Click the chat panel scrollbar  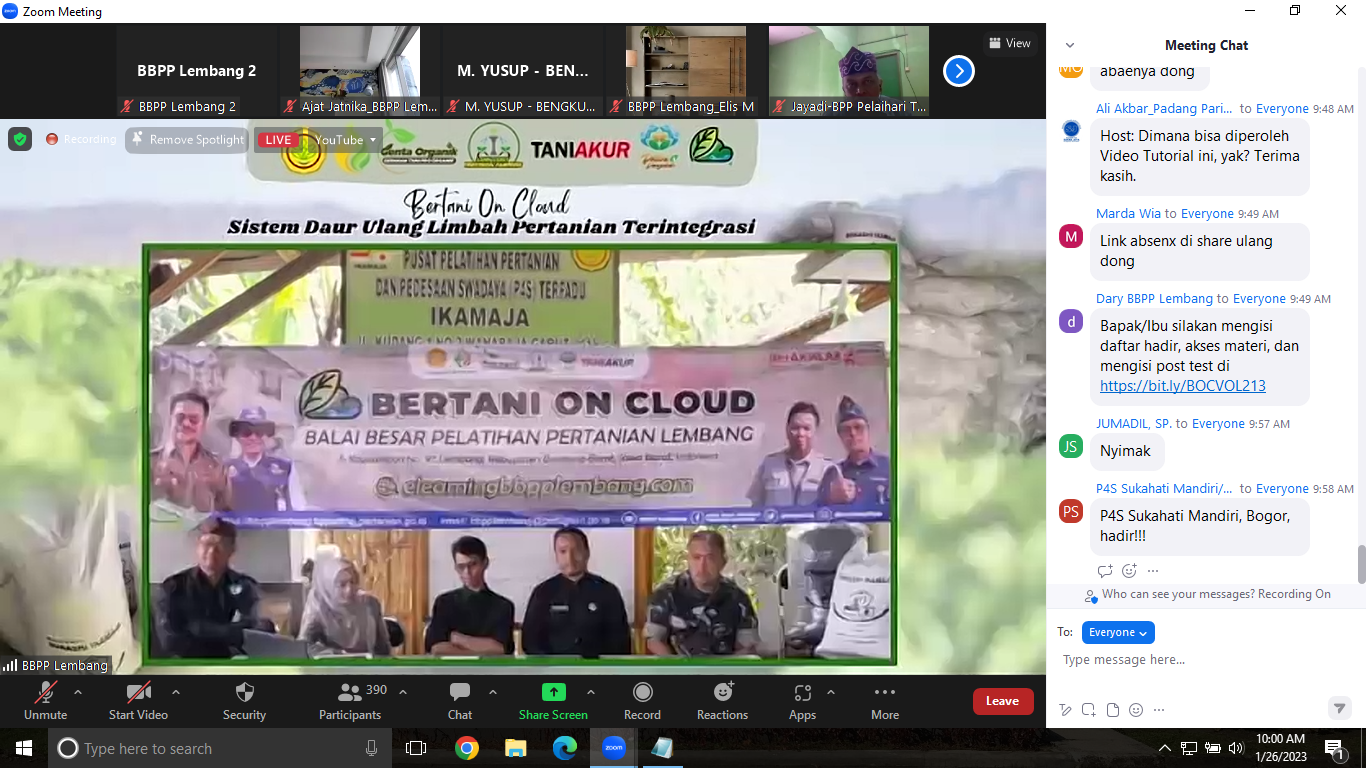(1360, 563)
